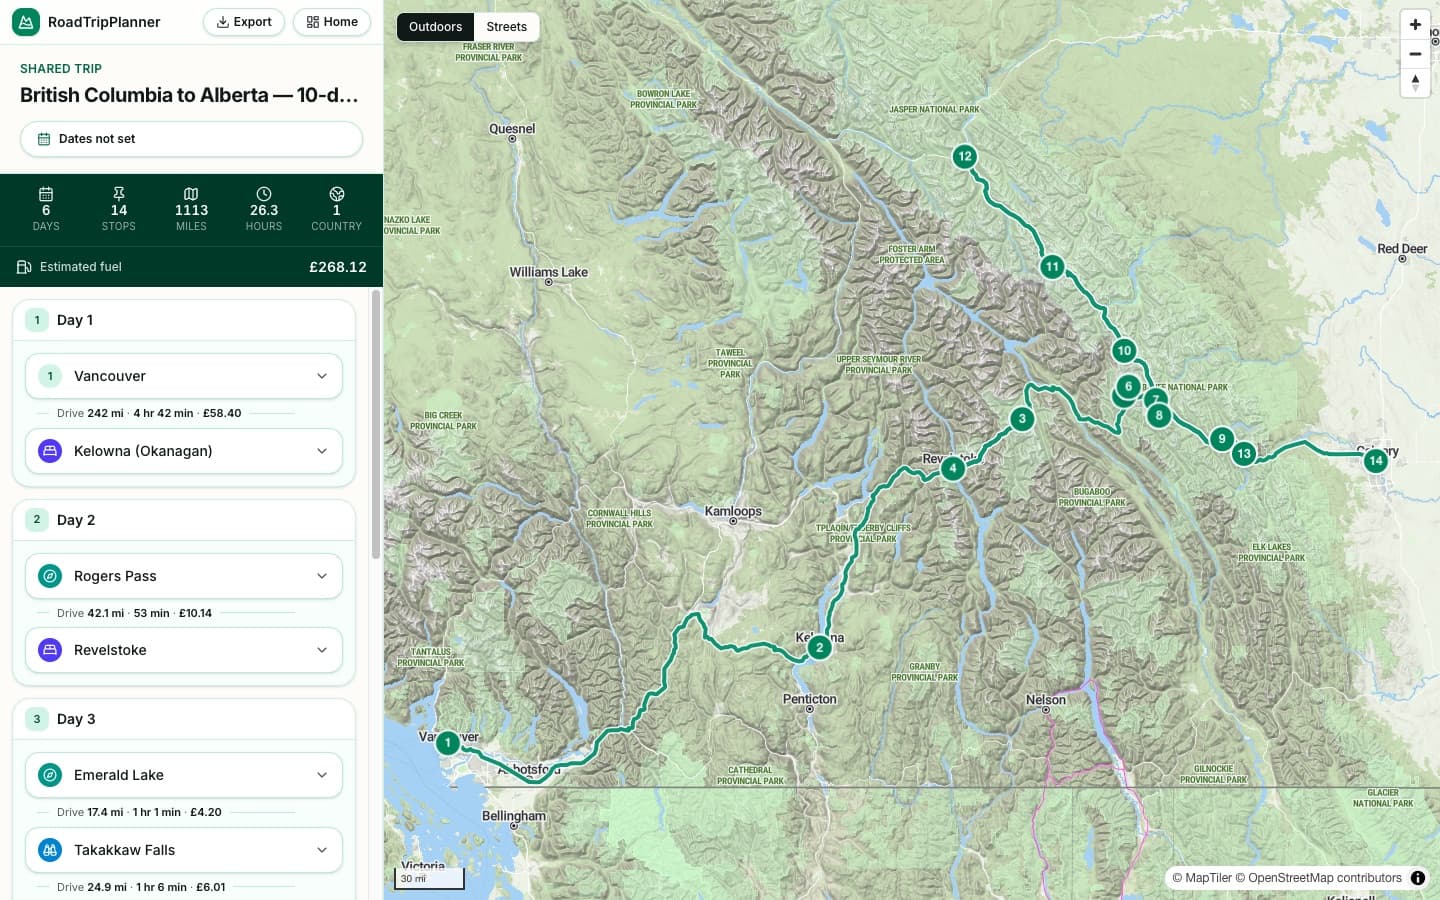This screenshot has width=1440, height=900.
Task: Click the Estimated fuel pump icon
Action: (x=24, y=267)
